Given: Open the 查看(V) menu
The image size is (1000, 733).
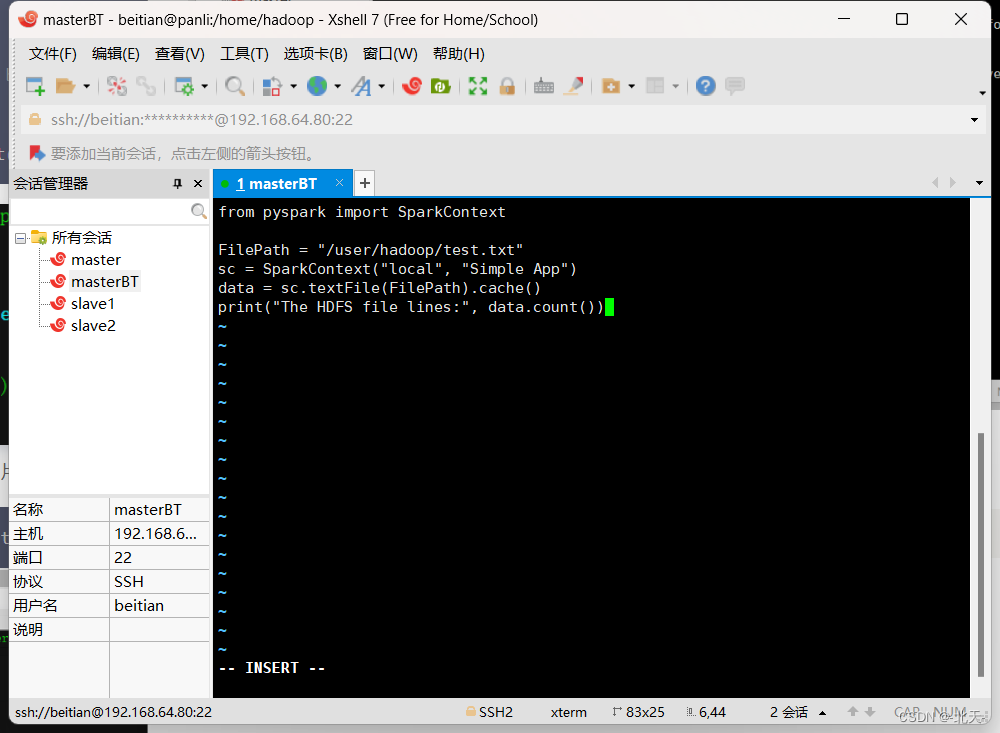Looking at the screenshot, I should [180, 54].
